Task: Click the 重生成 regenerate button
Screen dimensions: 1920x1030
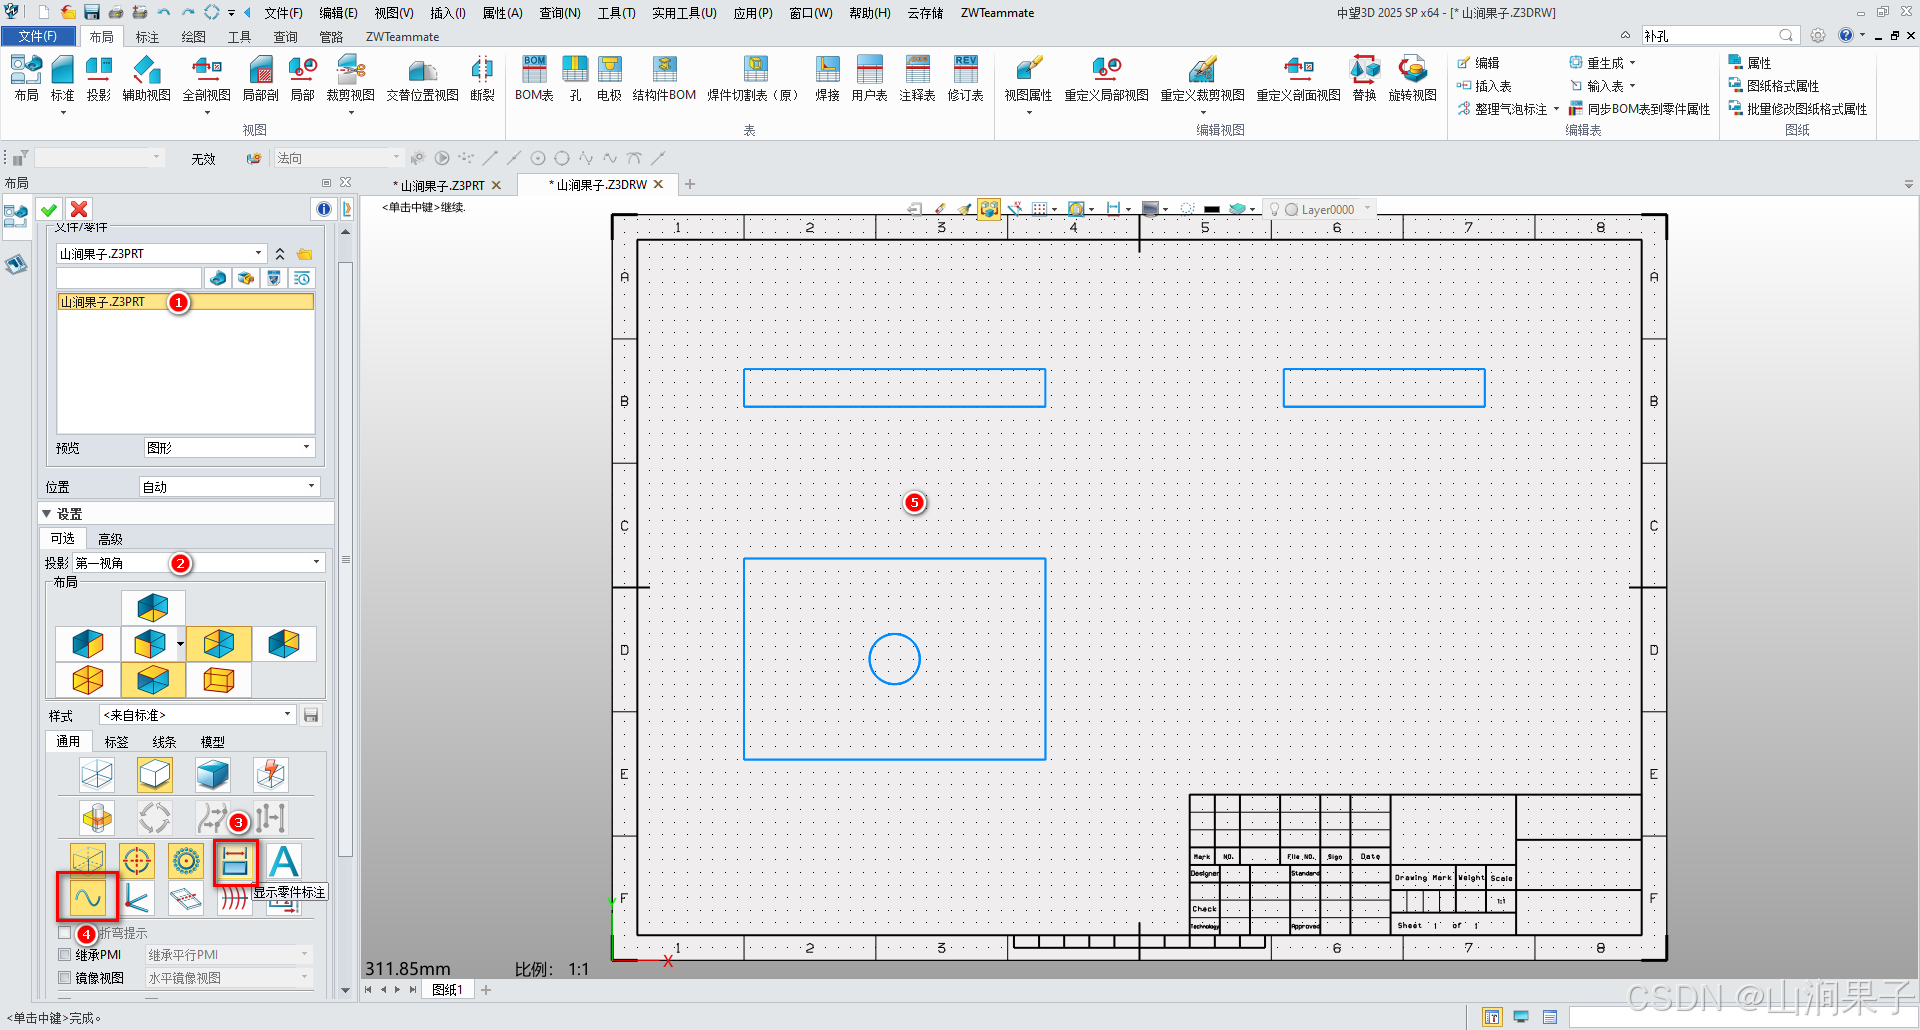Action: pos(1597,63)
